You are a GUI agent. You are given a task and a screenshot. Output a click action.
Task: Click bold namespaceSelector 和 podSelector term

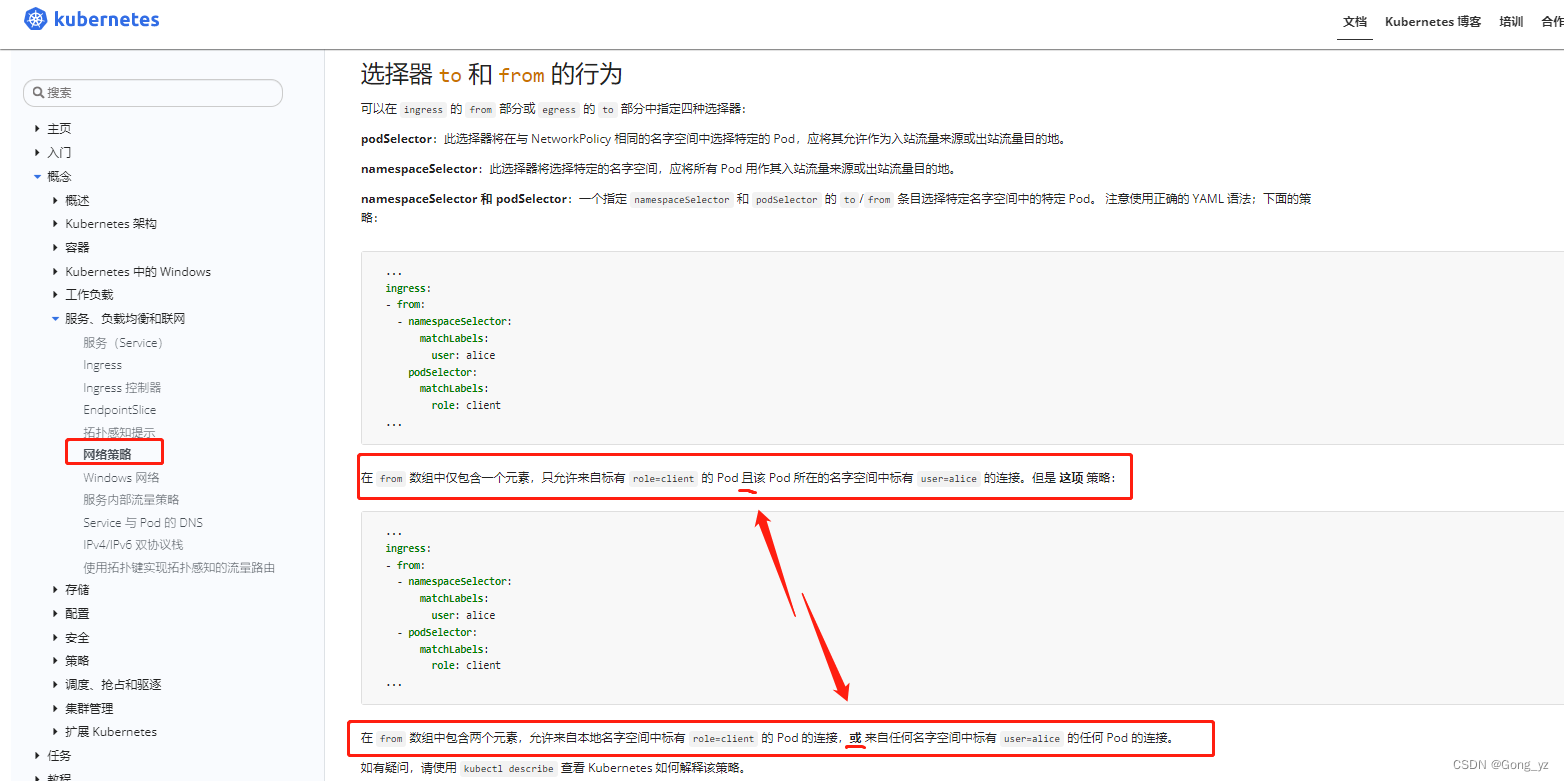pos(464,199)
